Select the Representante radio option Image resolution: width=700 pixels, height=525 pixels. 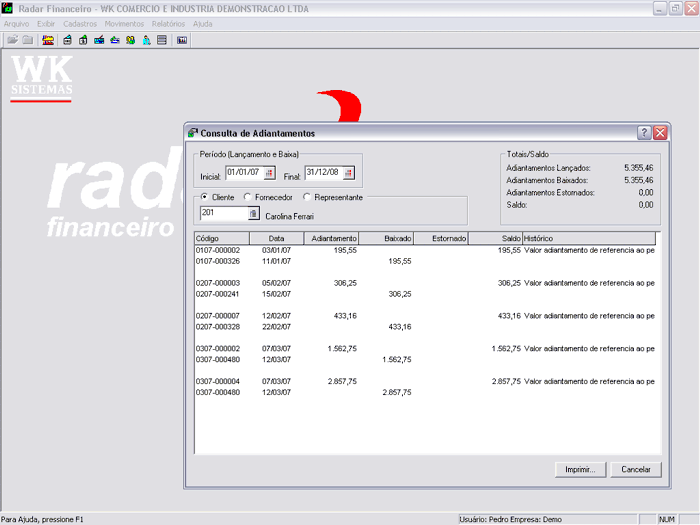click(x=307, y=197)
